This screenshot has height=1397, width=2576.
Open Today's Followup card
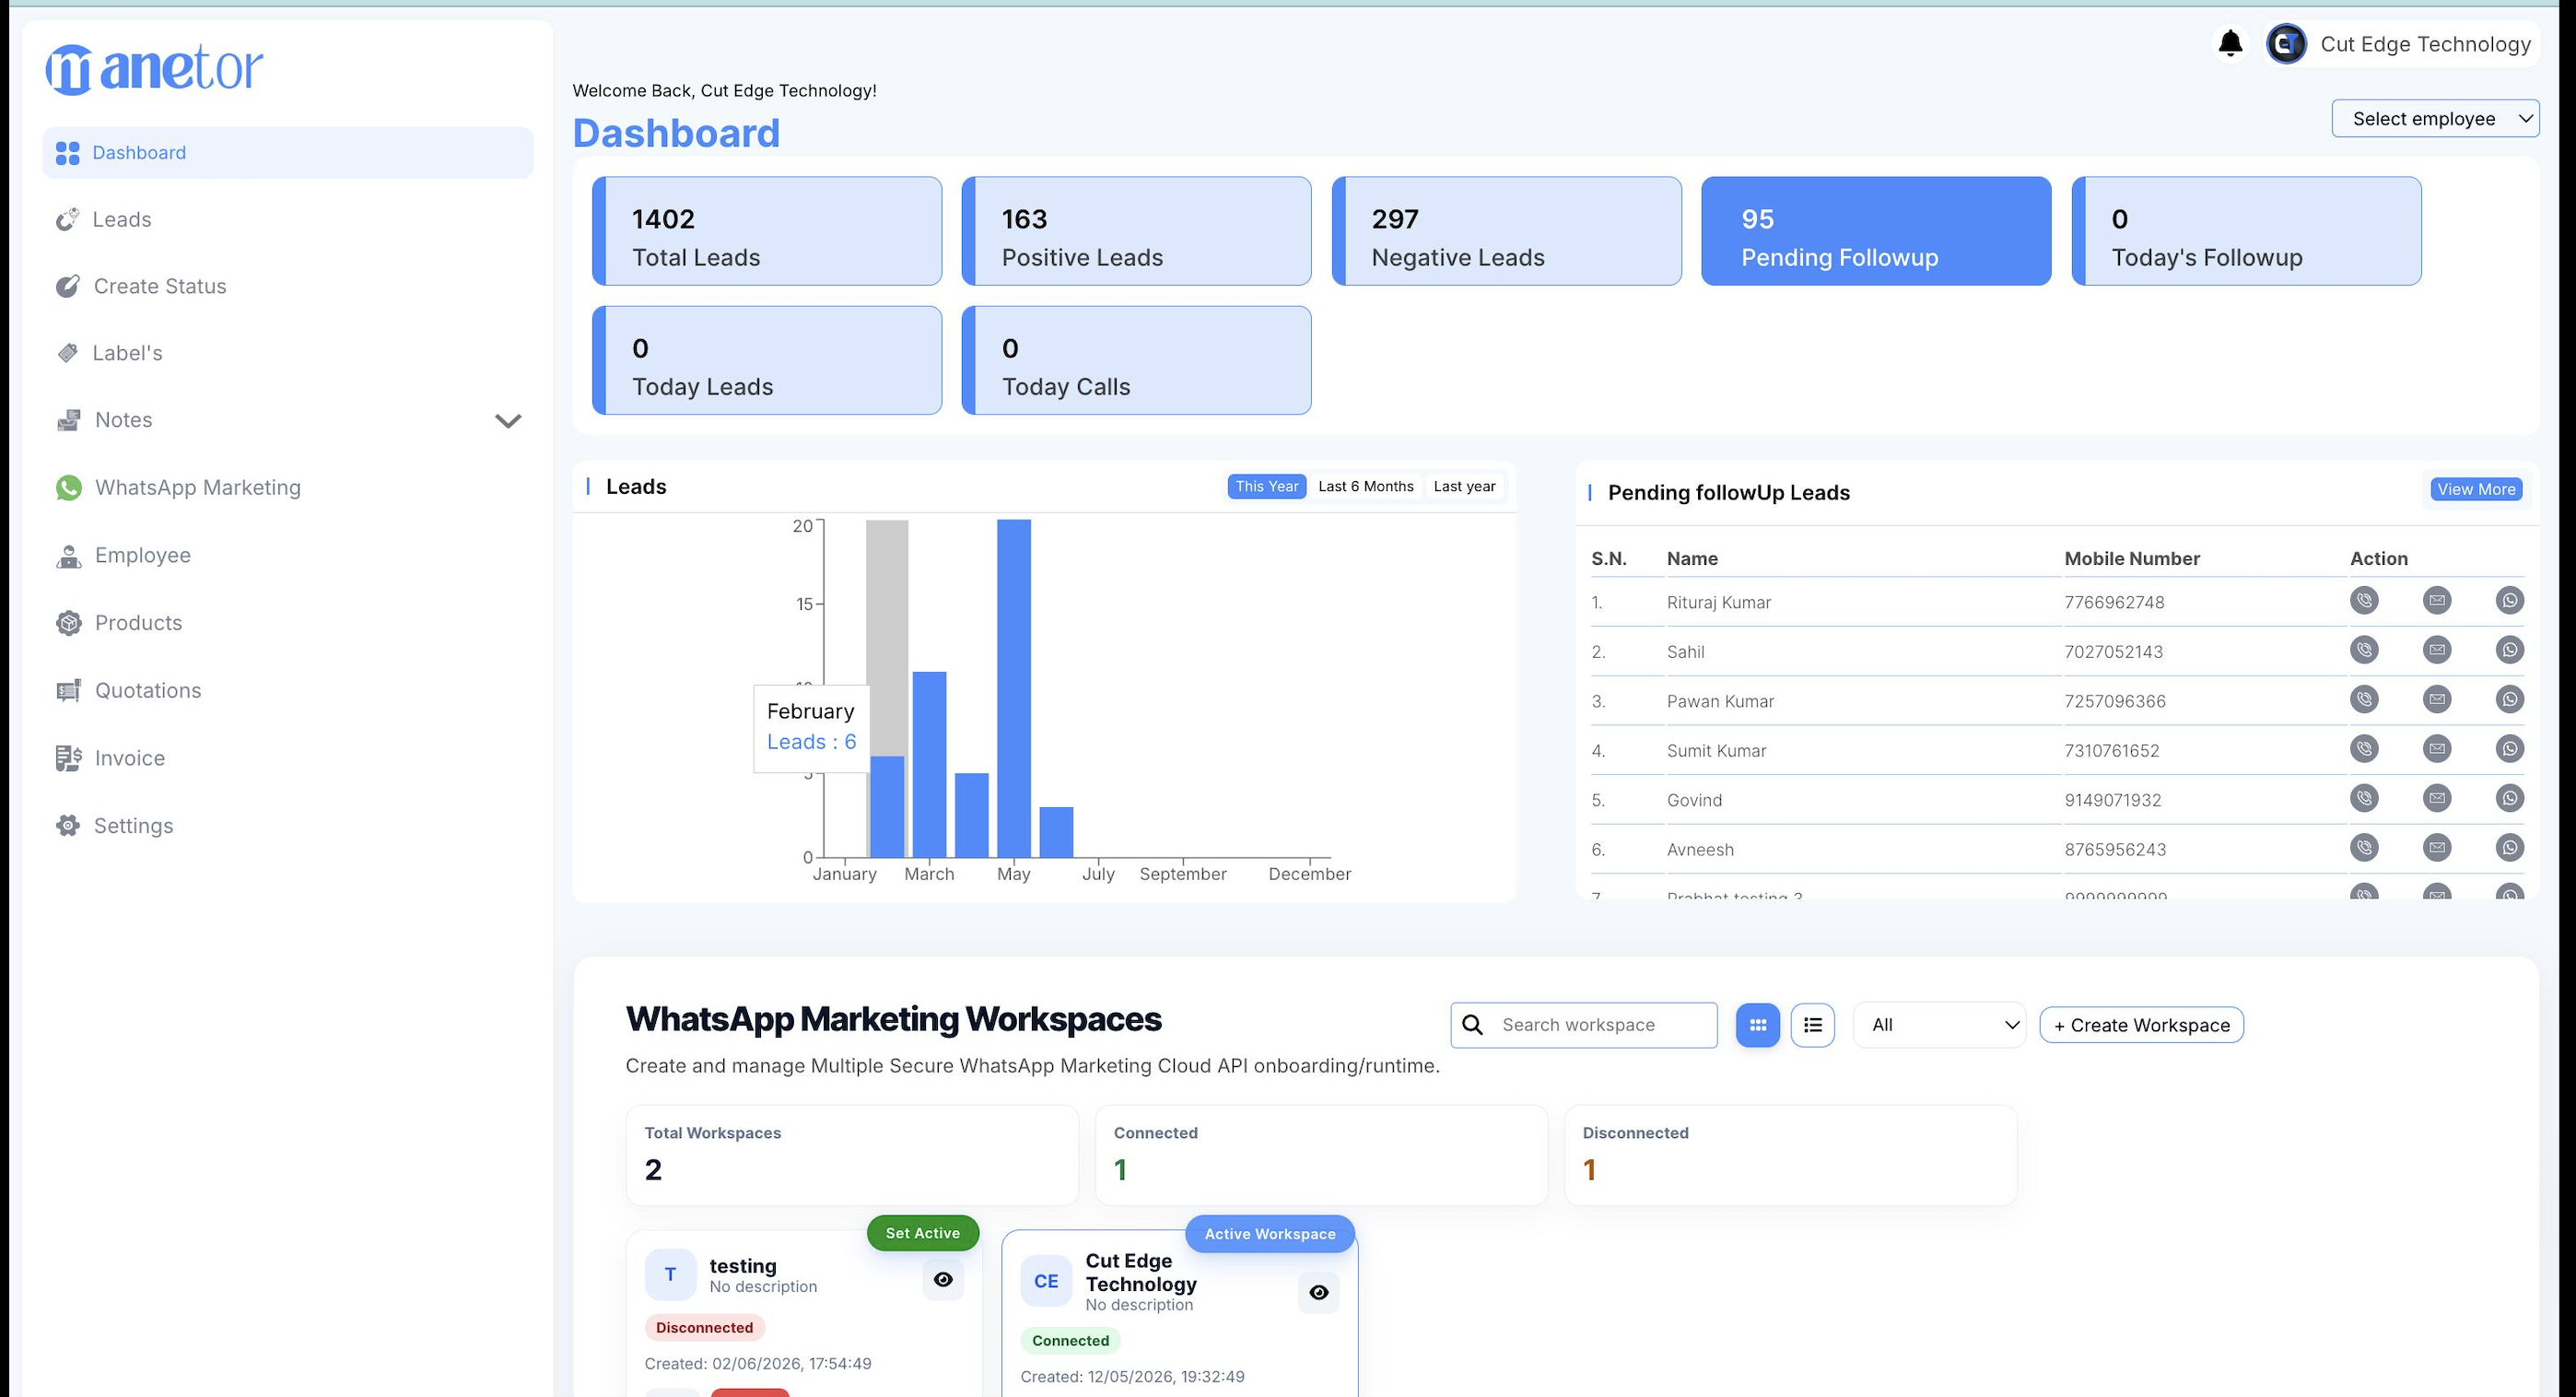click(x=2246, y=231)
